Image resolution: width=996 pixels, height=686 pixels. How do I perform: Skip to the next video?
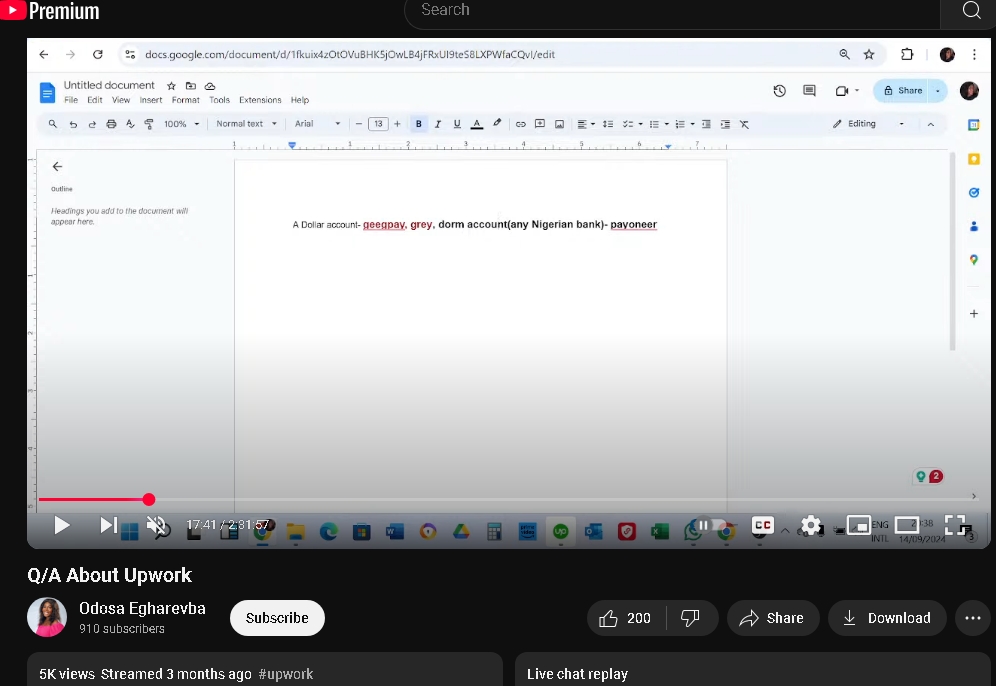108,525
